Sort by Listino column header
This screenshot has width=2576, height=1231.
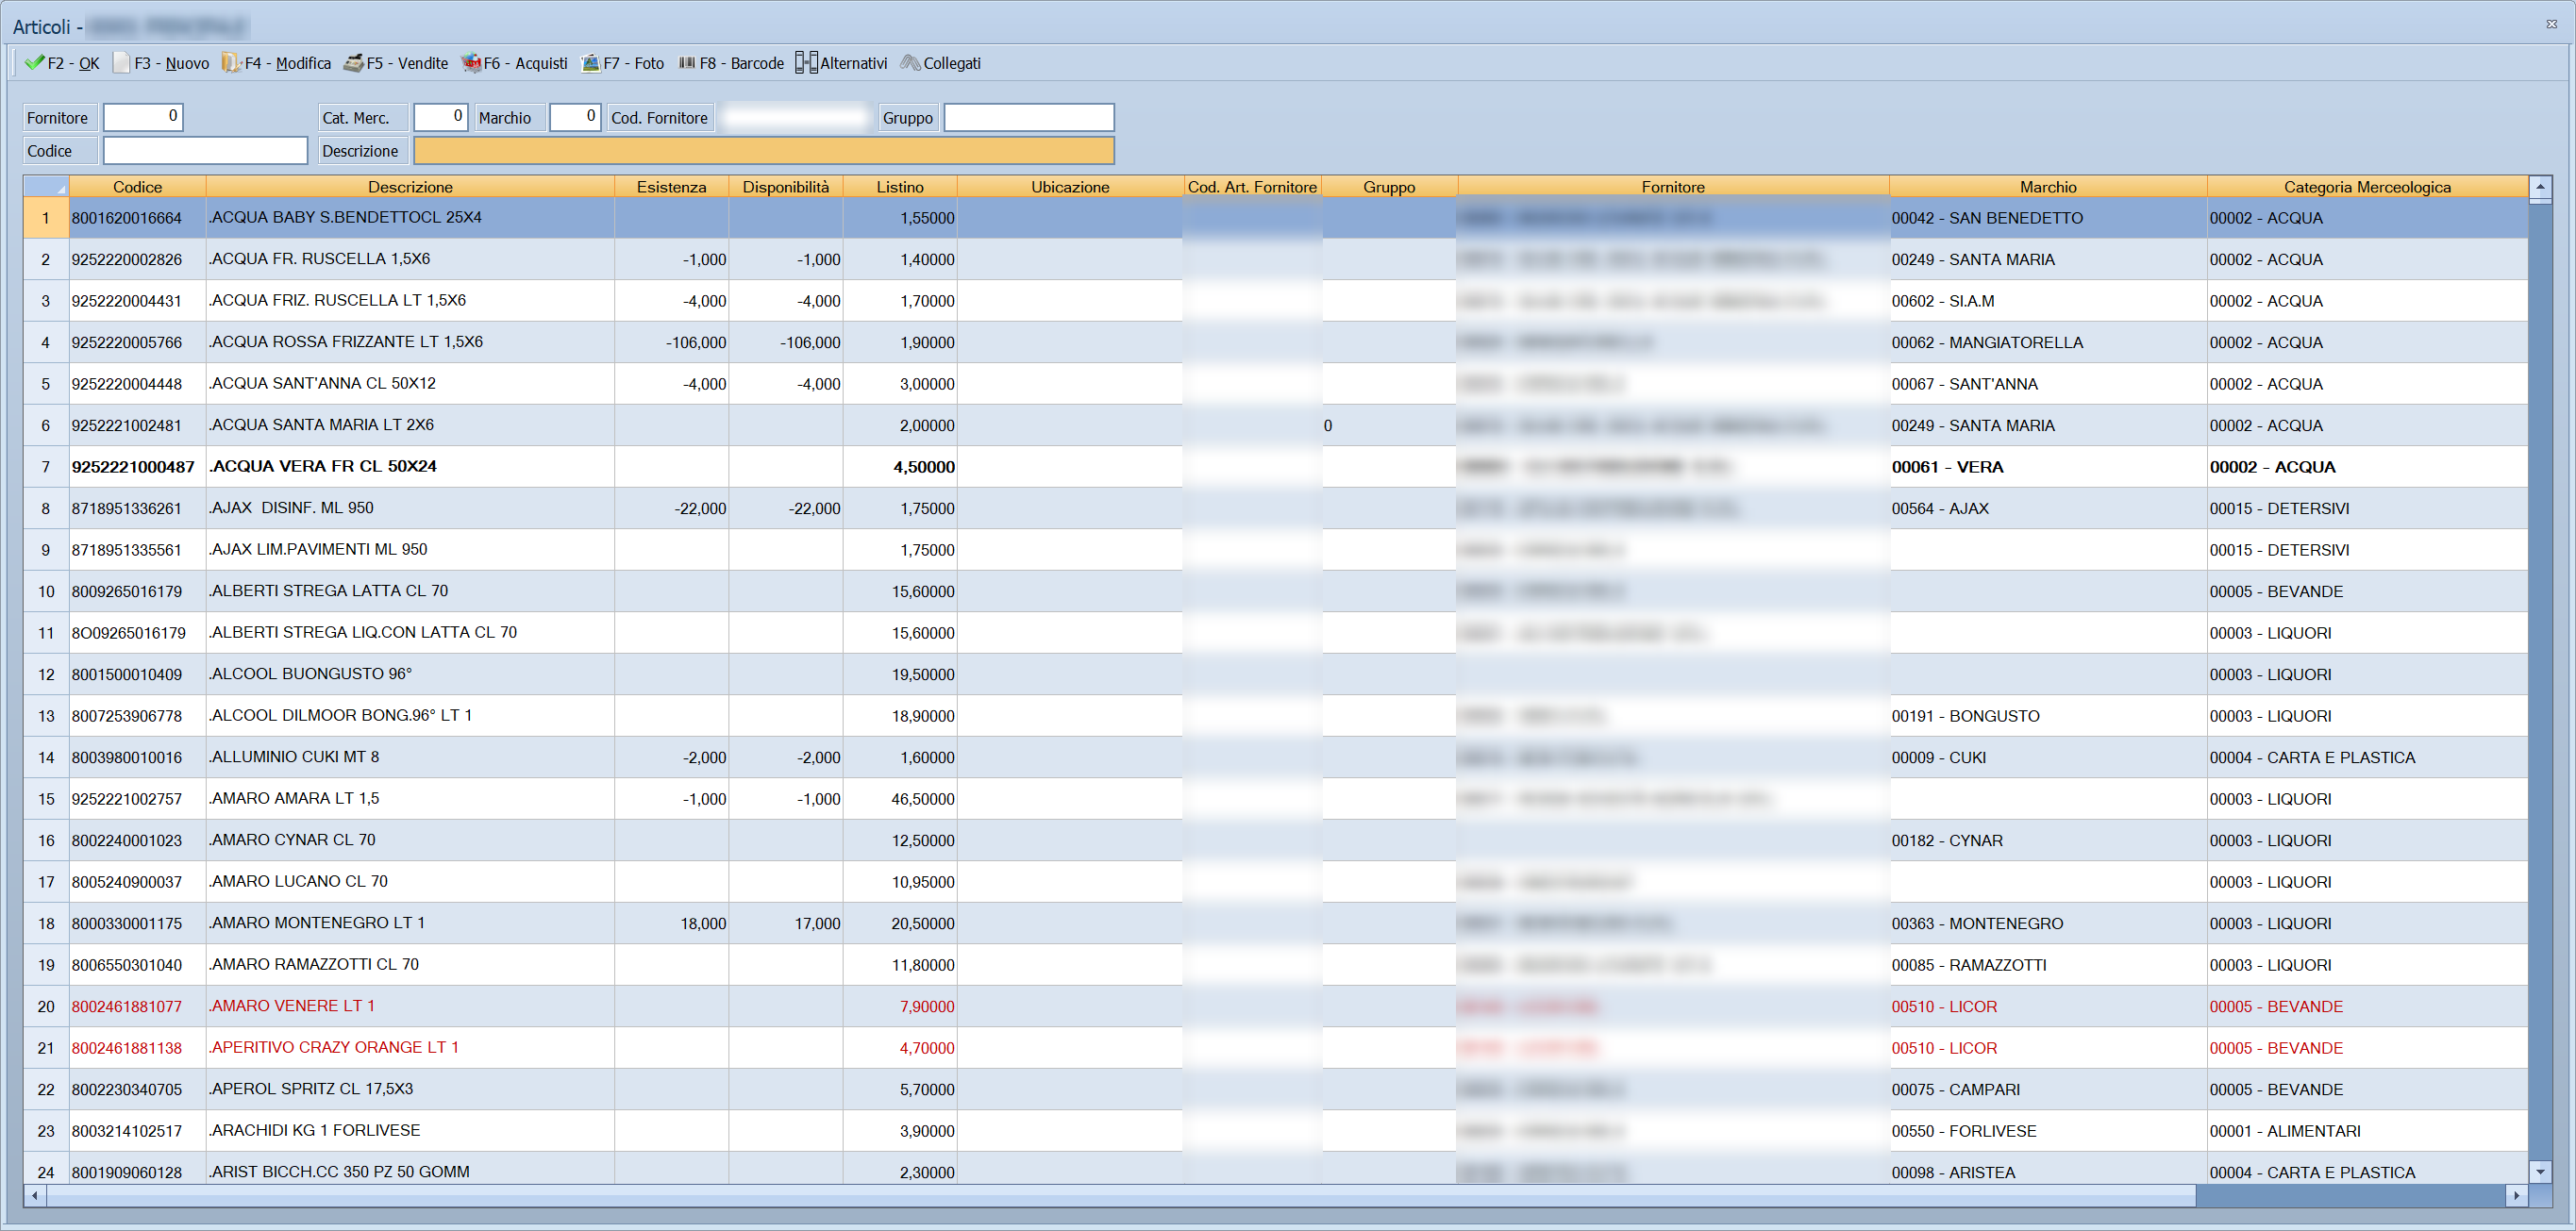[900, 187]
